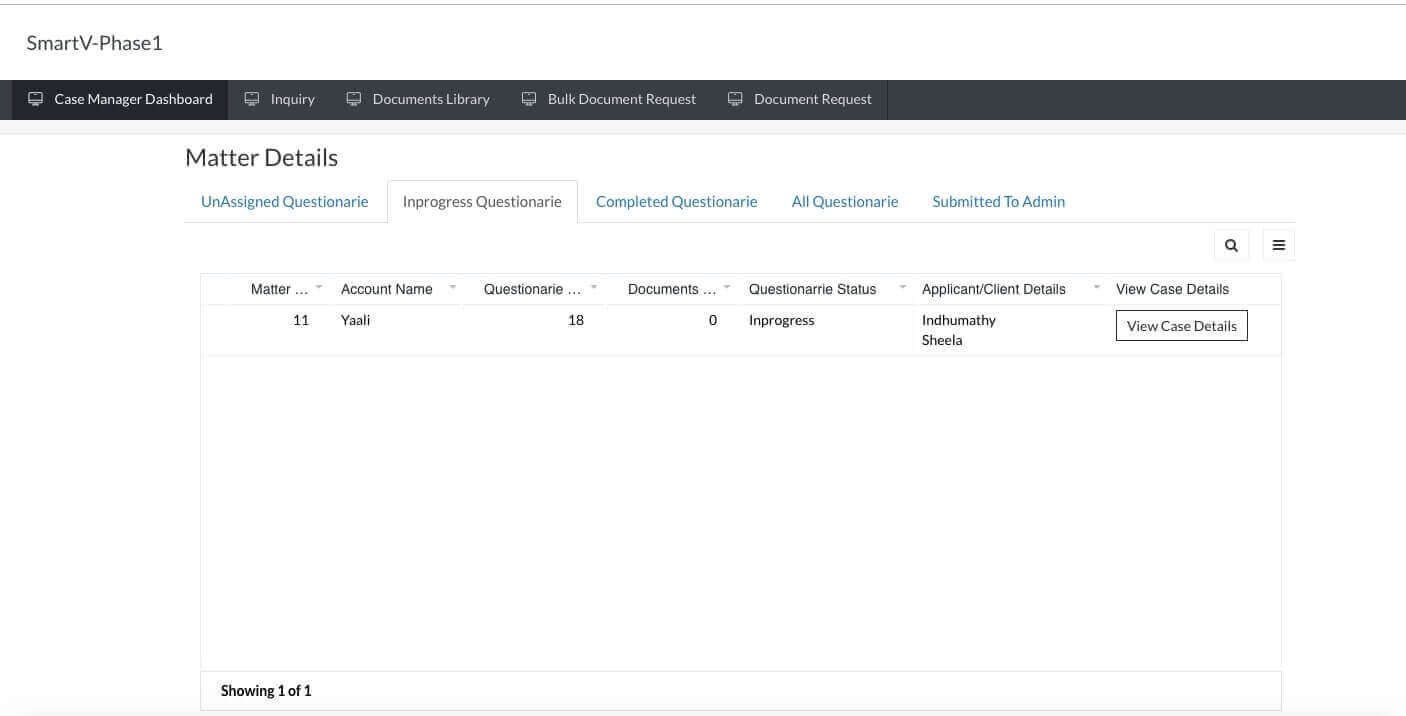Open the All Questionarie tab
Screen dimensions: 1406x716
point(845,202)
